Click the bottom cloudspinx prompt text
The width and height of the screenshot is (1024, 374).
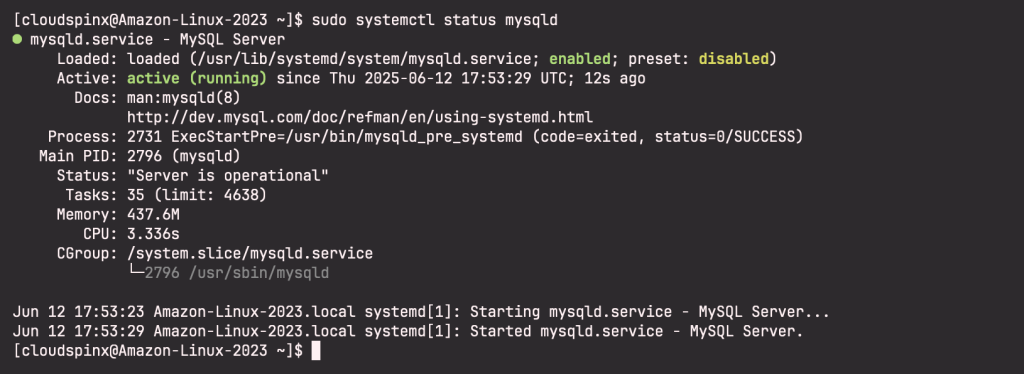click(x=157, y=351)
